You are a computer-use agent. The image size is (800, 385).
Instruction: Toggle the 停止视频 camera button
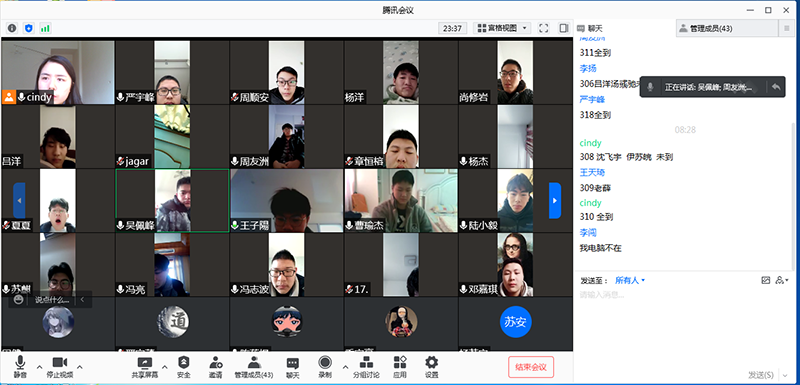[x=60, y=367]
